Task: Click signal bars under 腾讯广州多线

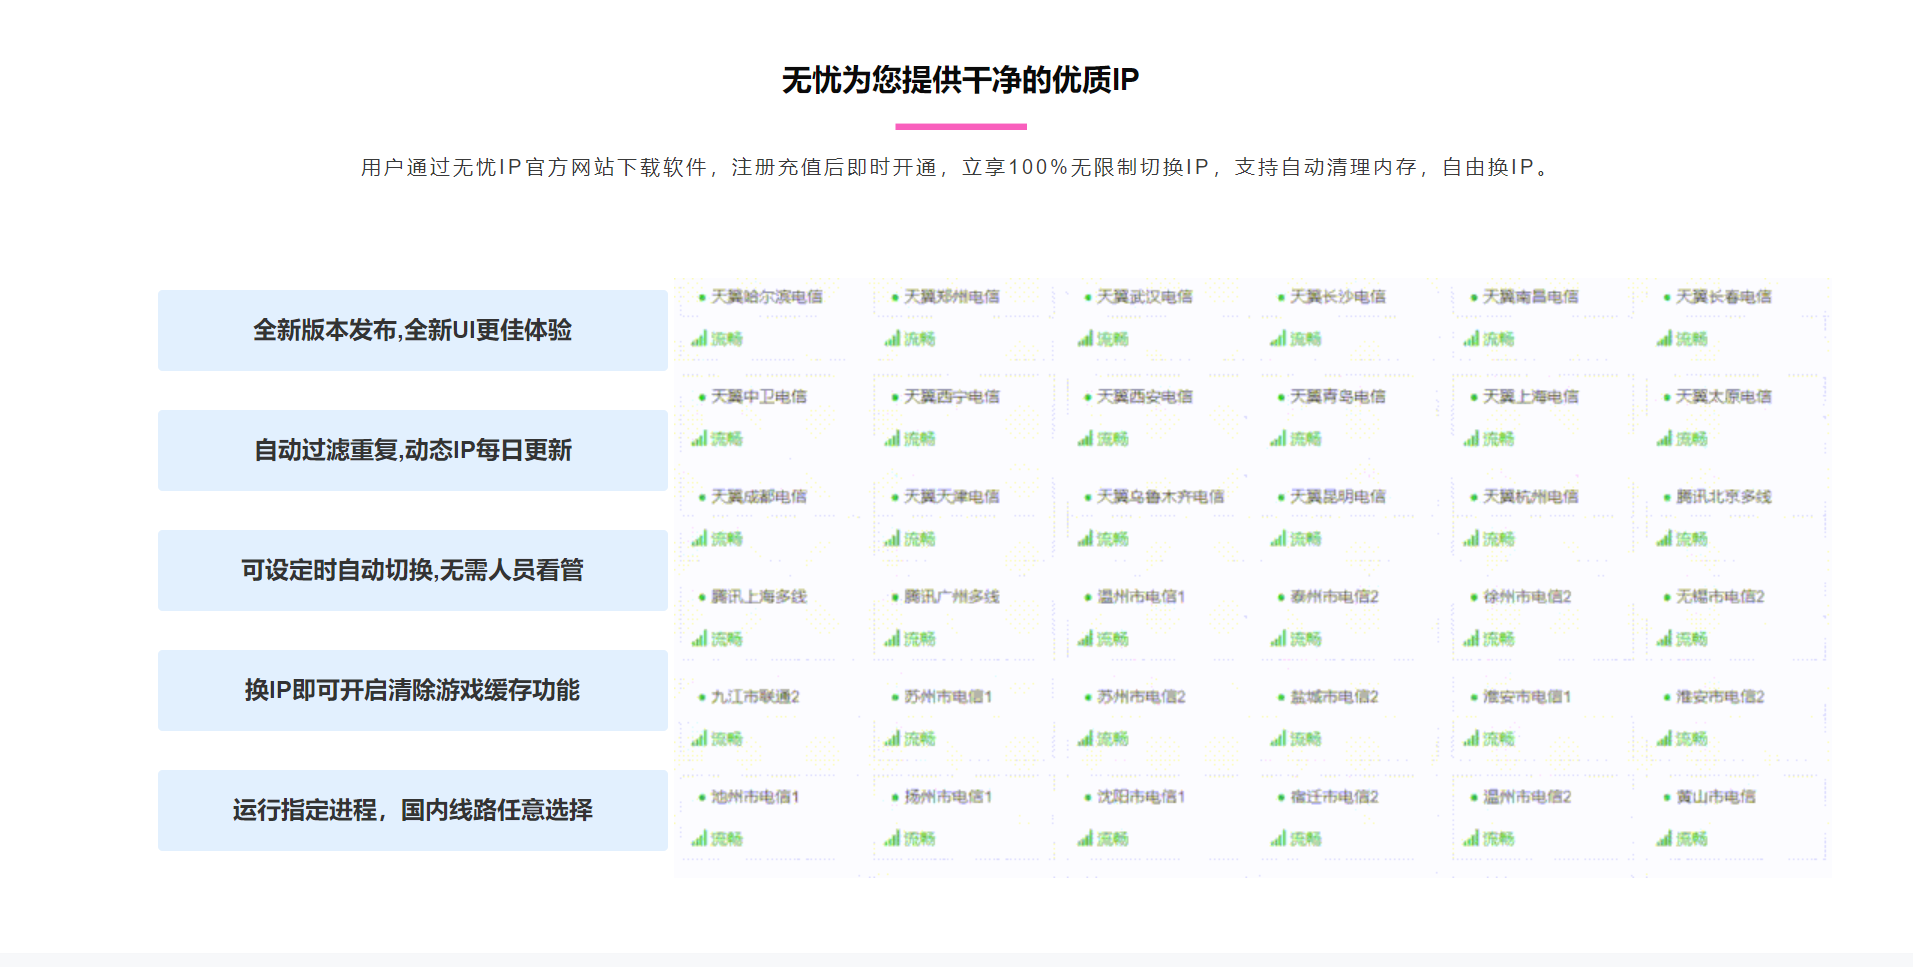Action: point(892,638)
